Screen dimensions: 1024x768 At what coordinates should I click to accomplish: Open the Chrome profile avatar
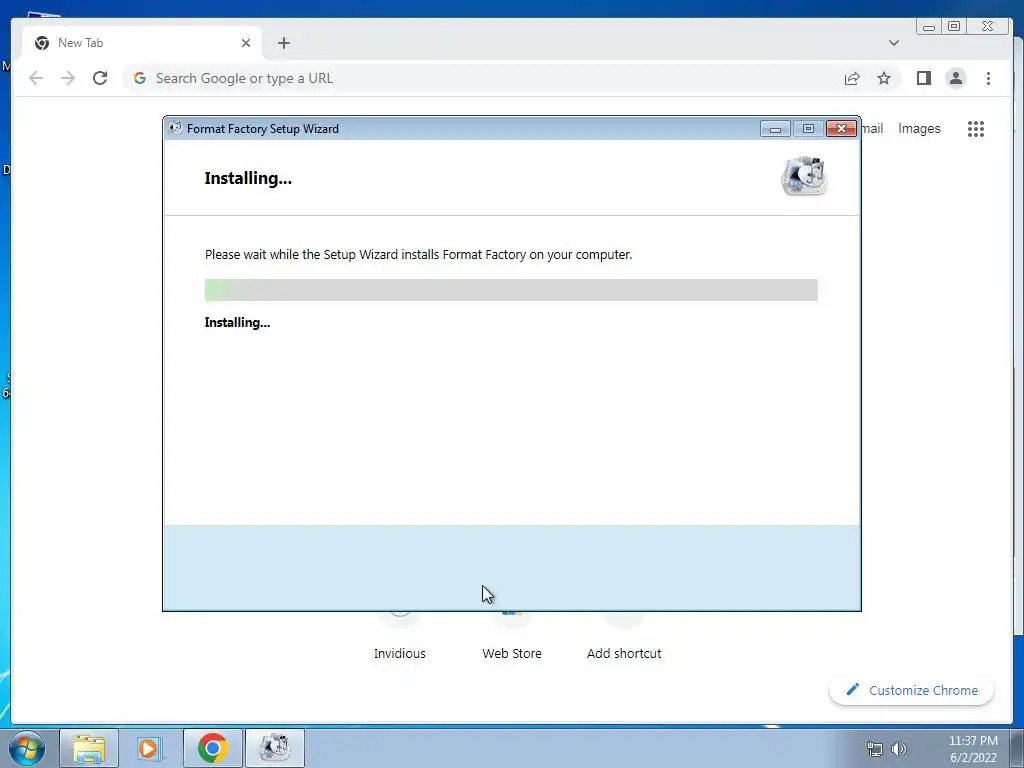point(955,78)
